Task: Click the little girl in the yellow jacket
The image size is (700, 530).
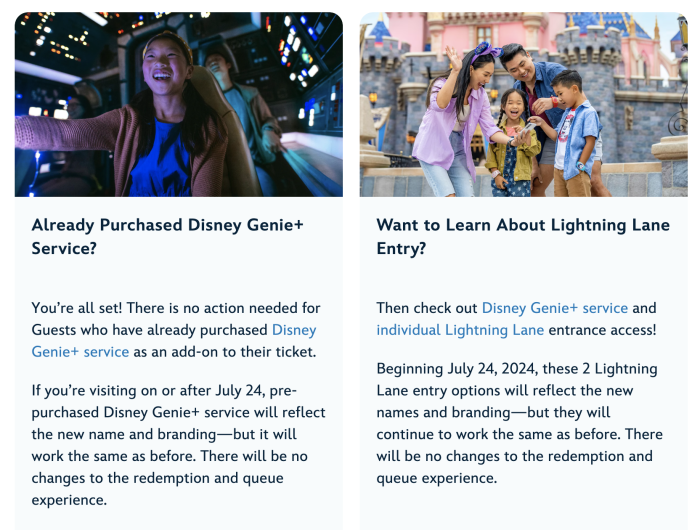Action: [513, 145]
